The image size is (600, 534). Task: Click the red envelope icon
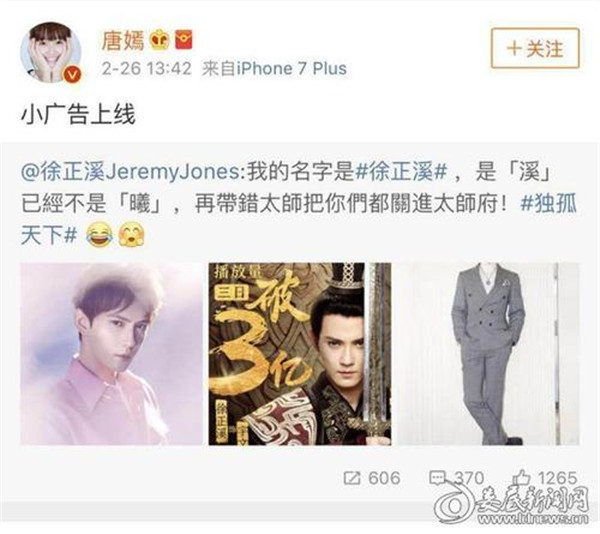pos(184,40)
